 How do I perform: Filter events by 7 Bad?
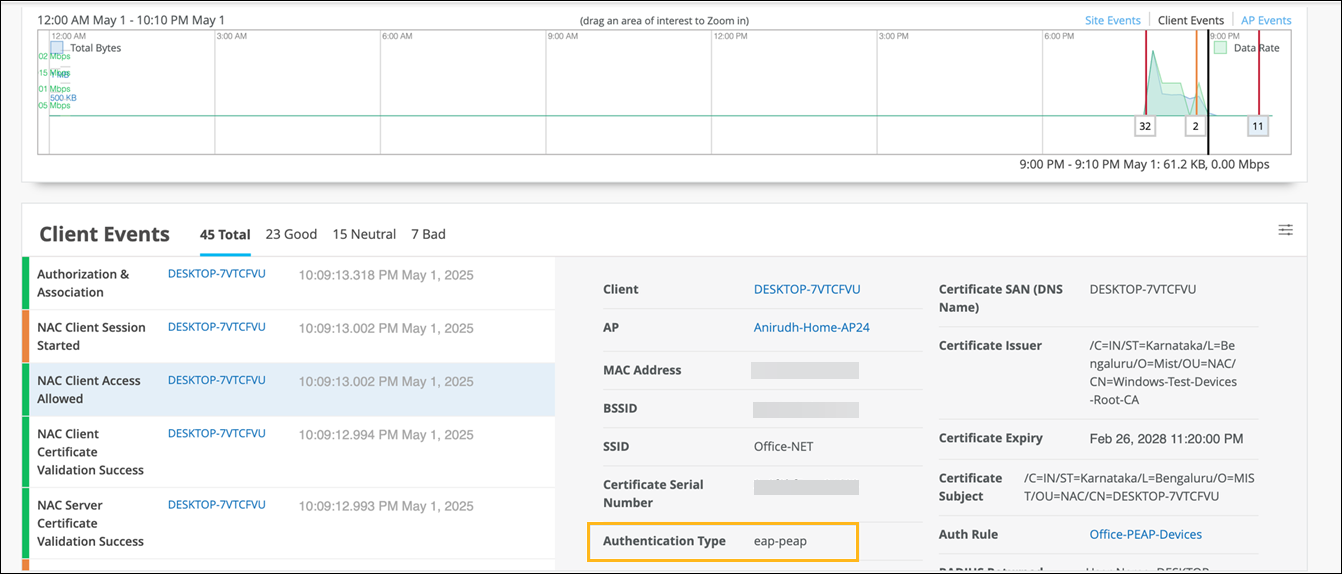pyautogui.click(x=428, y=234)
